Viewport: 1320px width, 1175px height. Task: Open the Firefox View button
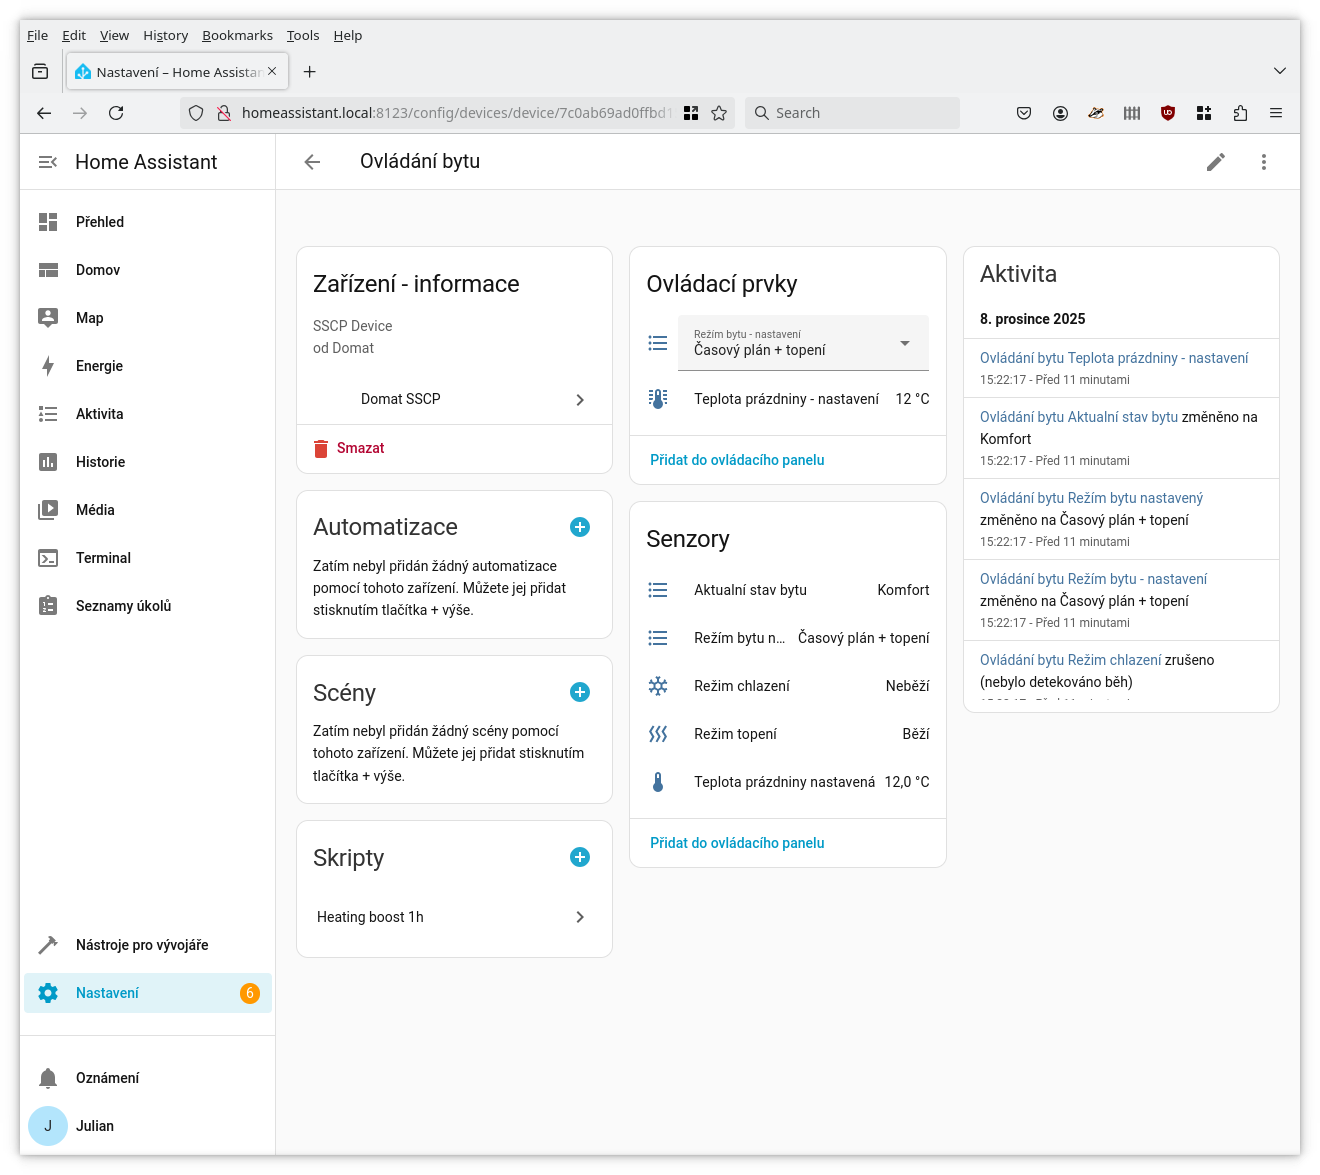point(40,72)
